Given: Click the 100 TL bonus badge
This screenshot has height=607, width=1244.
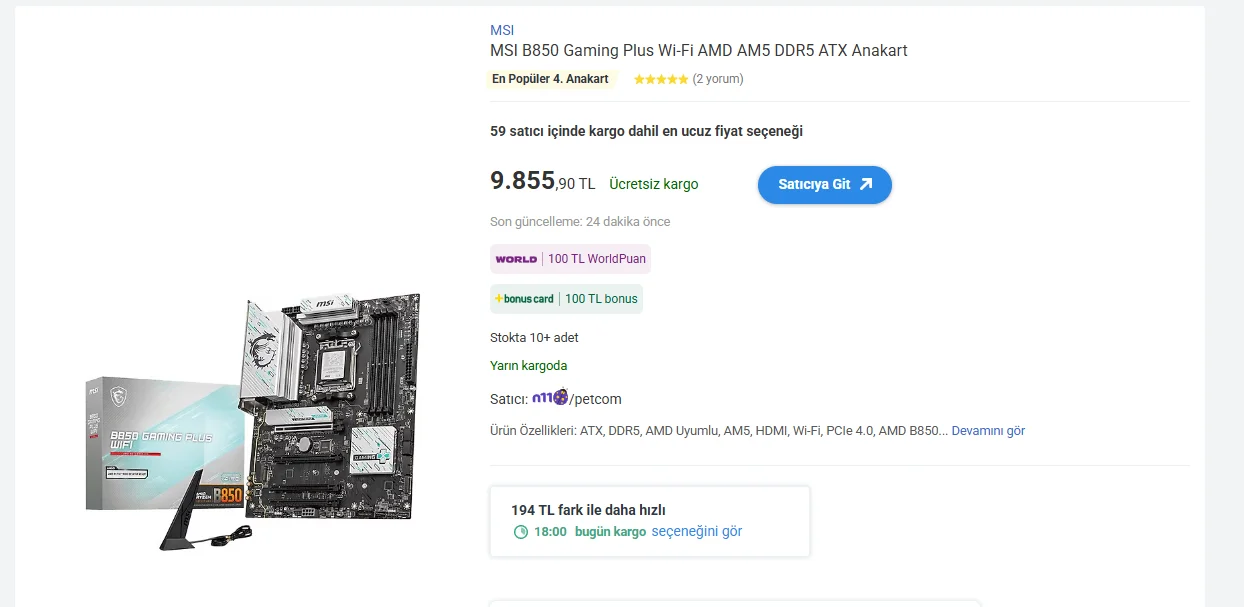Looking at the screenshot, I should coord(566,299).
